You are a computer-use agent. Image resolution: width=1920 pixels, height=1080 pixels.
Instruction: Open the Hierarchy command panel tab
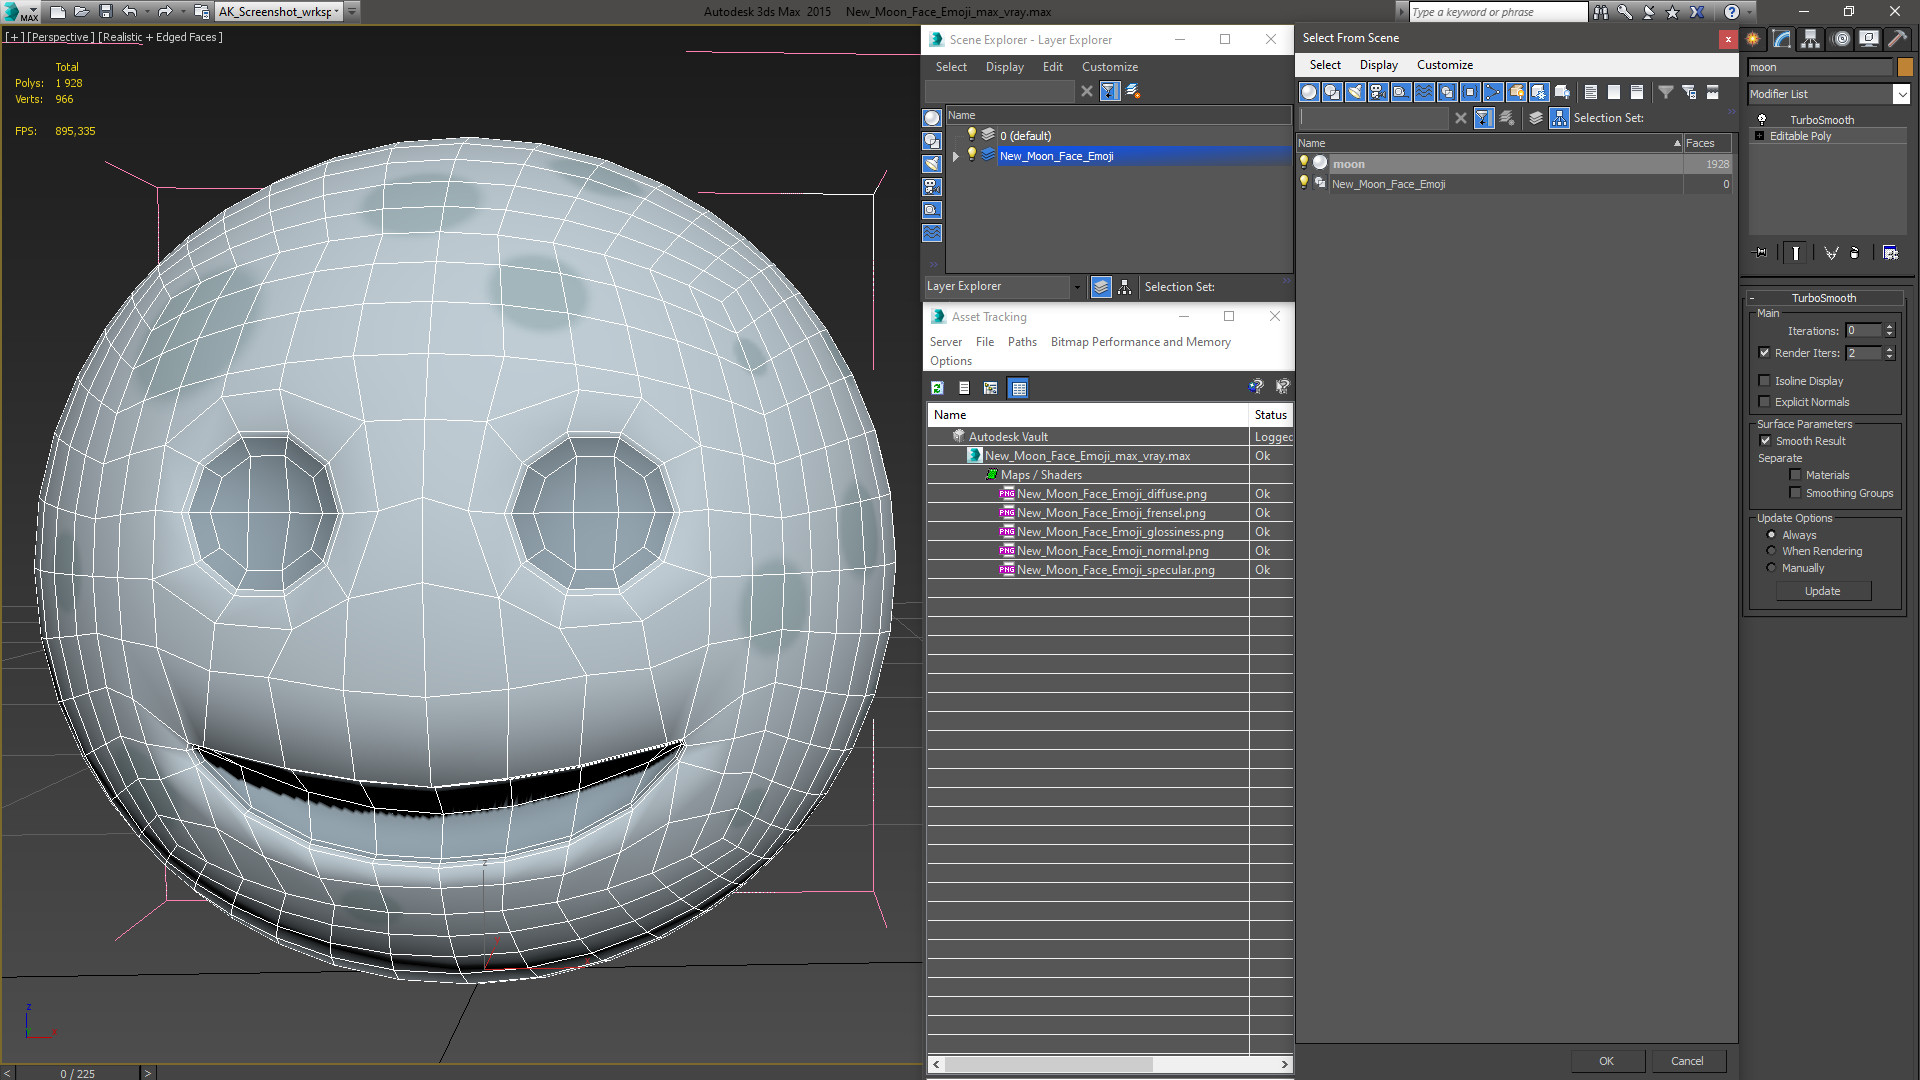(1811, 39)
